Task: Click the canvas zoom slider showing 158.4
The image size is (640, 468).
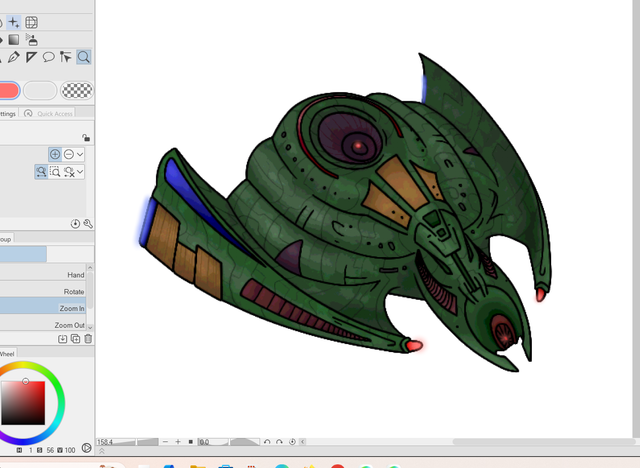Action: click(x=127, y=442)
